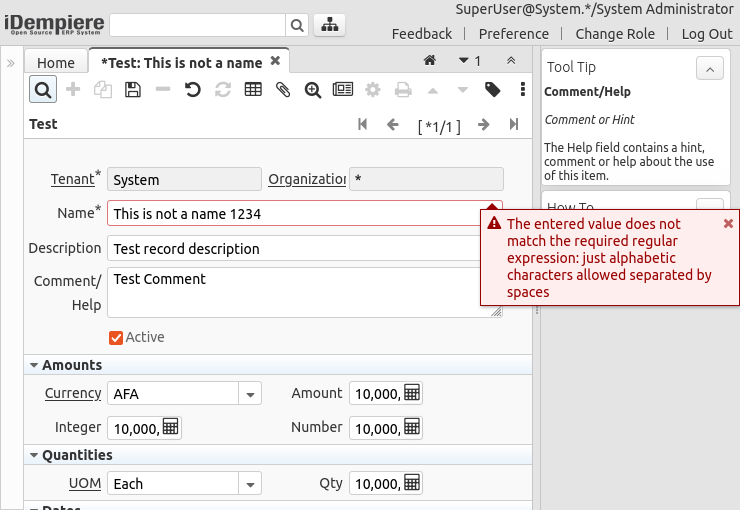Viewport: 740px width, 510px height.
Task: Uncheck the Active checkbox
Action: 116,338
